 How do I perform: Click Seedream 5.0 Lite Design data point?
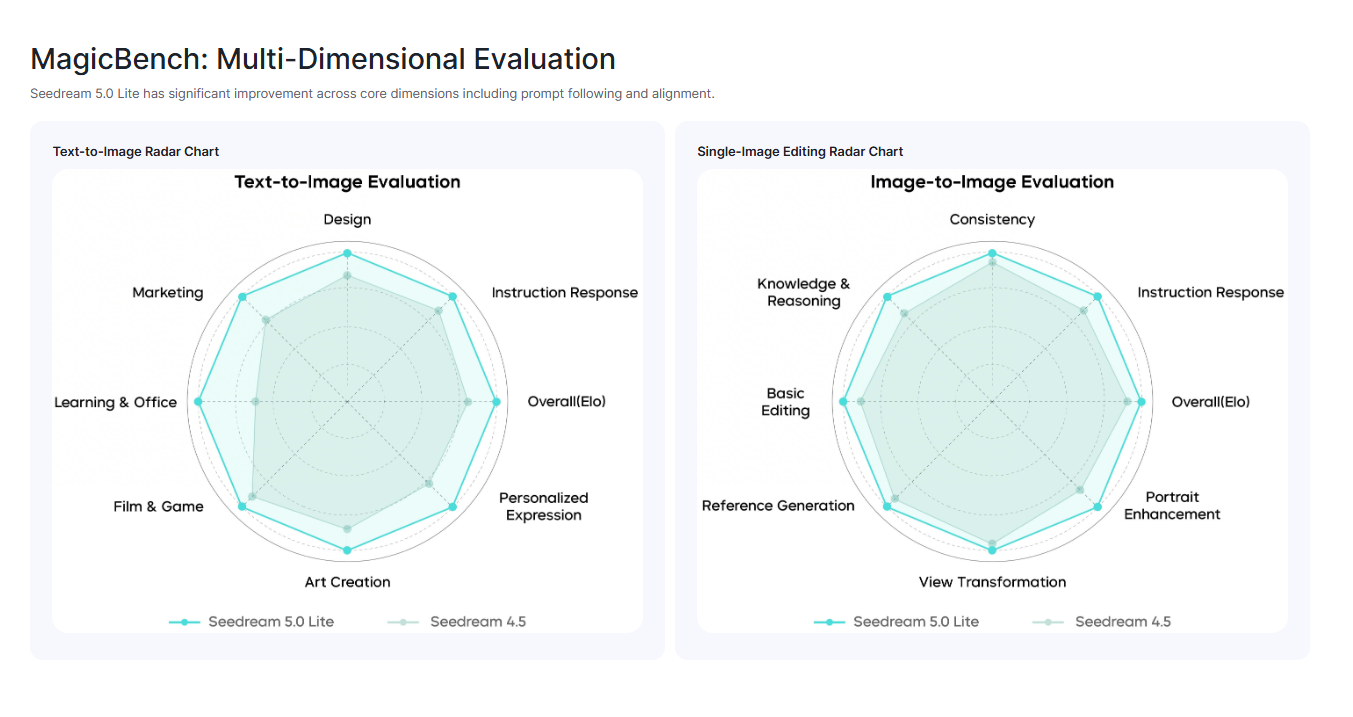tap(347, 253)
